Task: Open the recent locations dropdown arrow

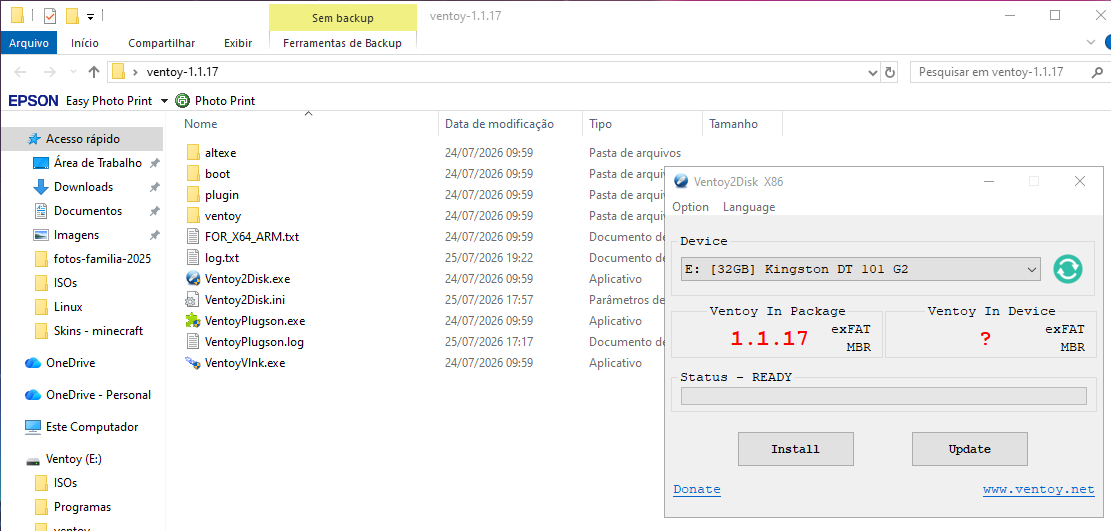Action: pos(73,72)
